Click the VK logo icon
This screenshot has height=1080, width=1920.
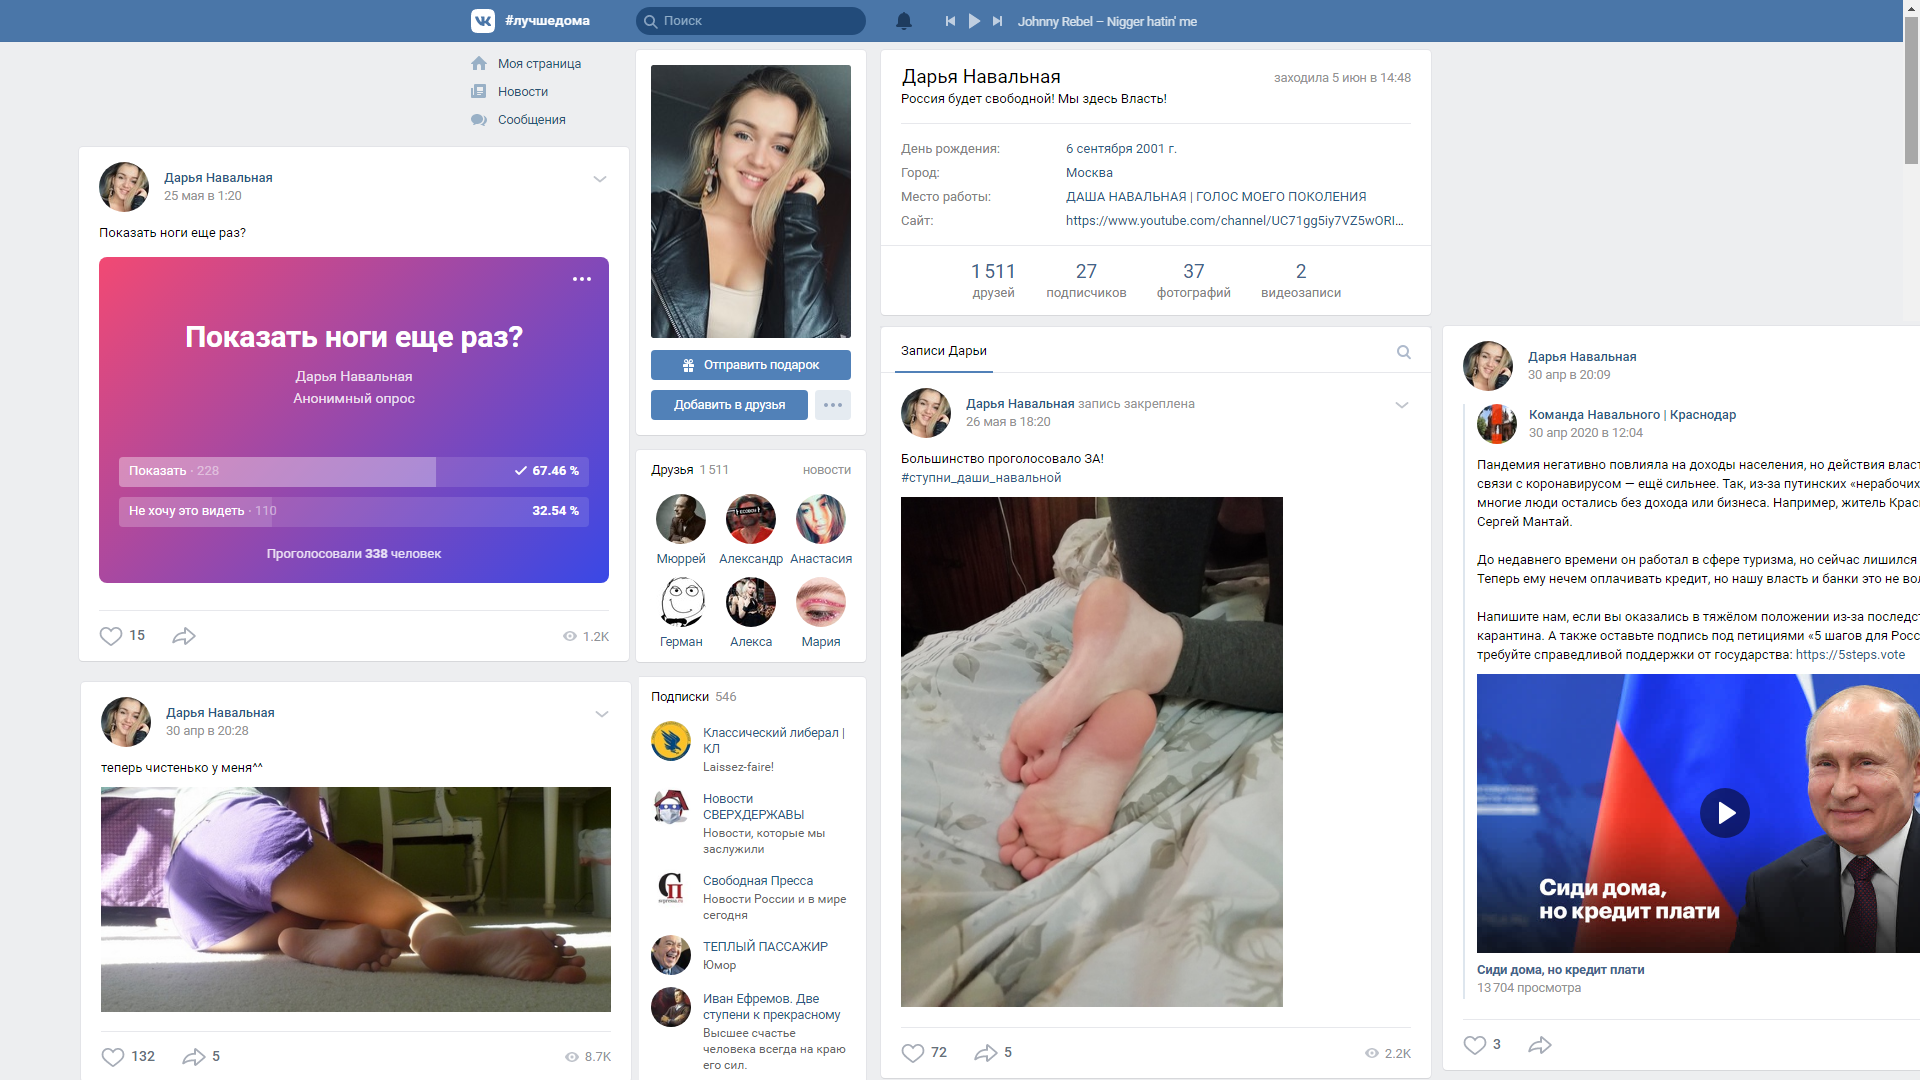(483, 21)
